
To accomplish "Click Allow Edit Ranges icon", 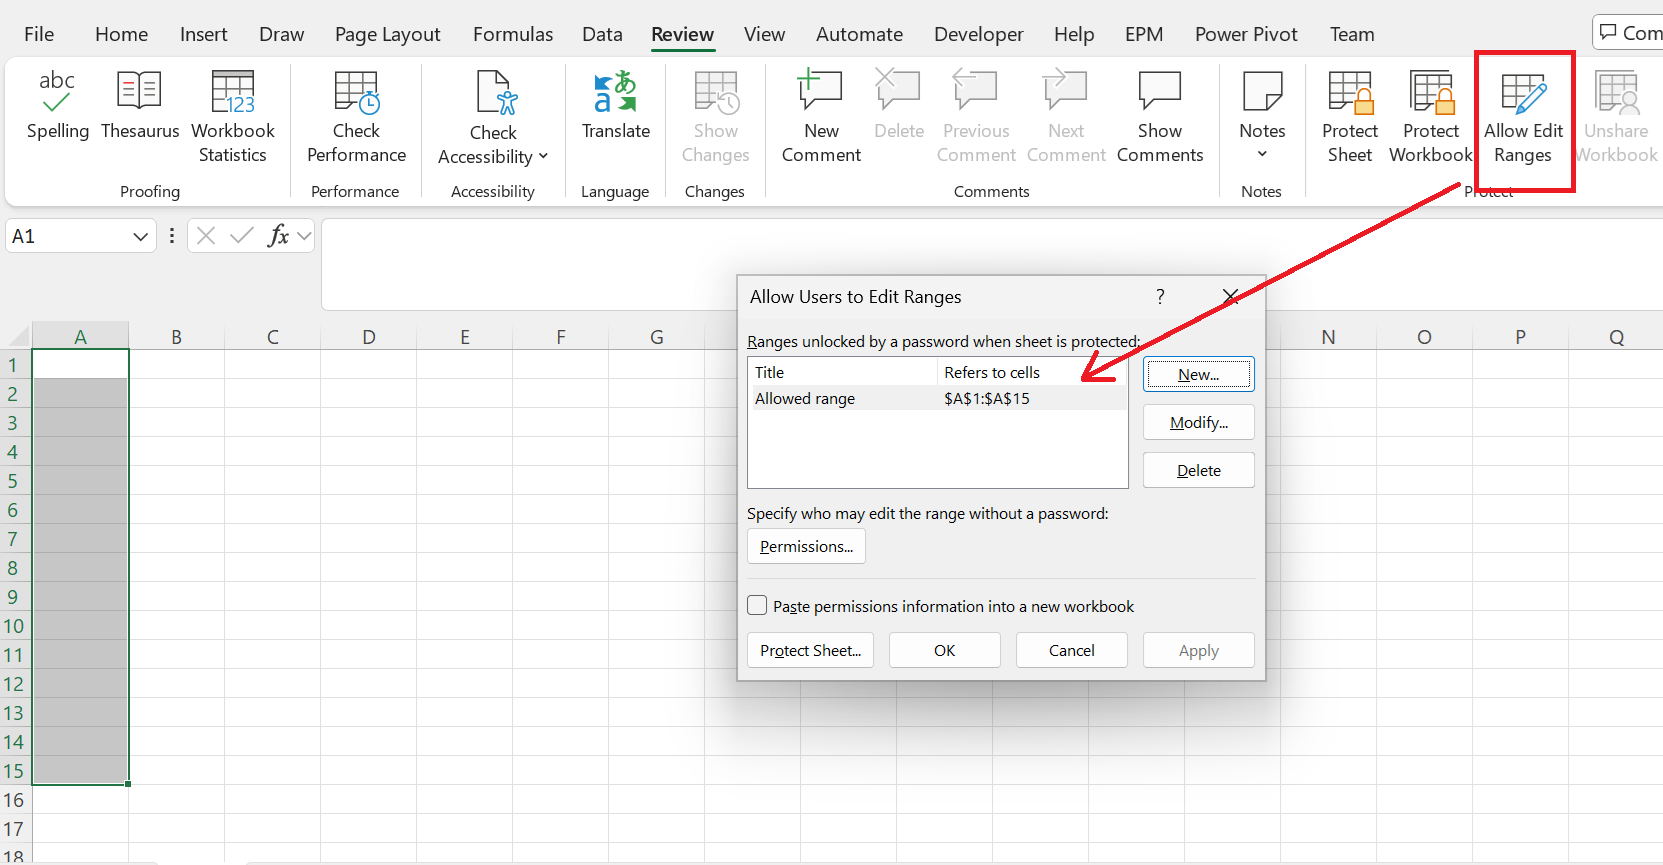I will (1523, 94).
